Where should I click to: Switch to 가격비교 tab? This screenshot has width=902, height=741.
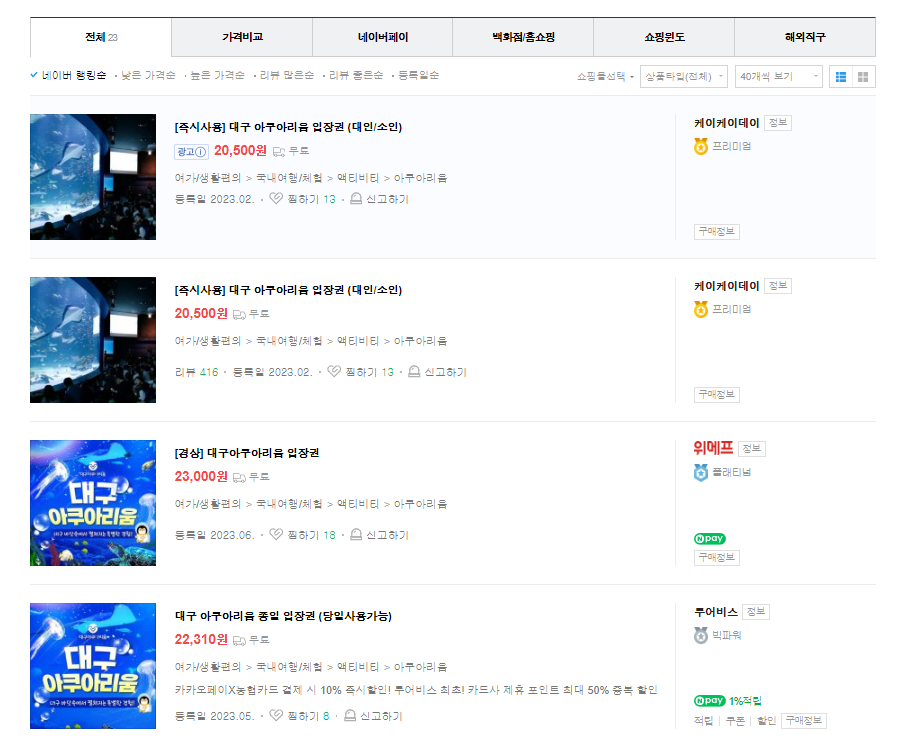[x=242, y=37]
